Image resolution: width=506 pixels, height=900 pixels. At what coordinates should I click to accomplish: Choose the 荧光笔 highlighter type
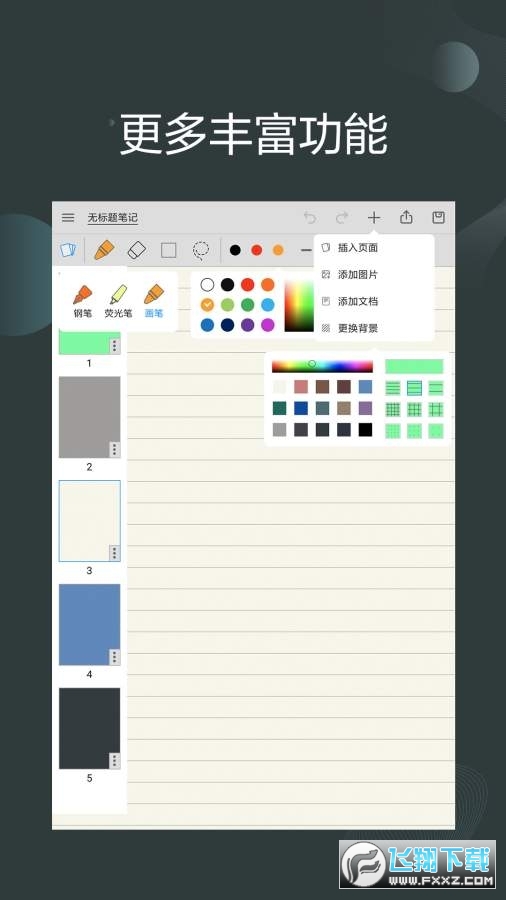pyautogui.click(x=118, y=301)
